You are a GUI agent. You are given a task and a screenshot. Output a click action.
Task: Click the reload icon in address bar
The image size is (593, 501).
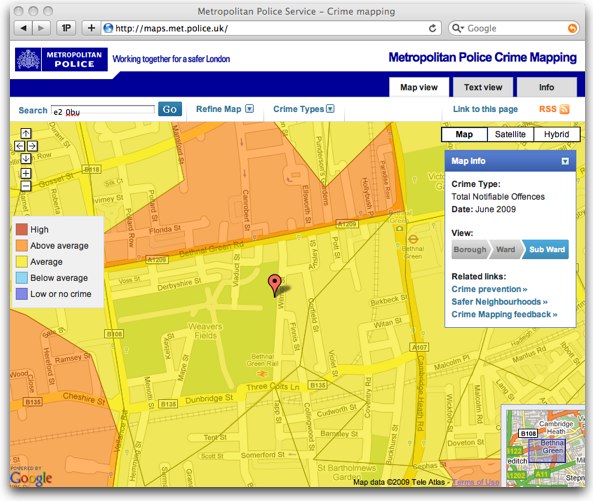coord(432,28)
